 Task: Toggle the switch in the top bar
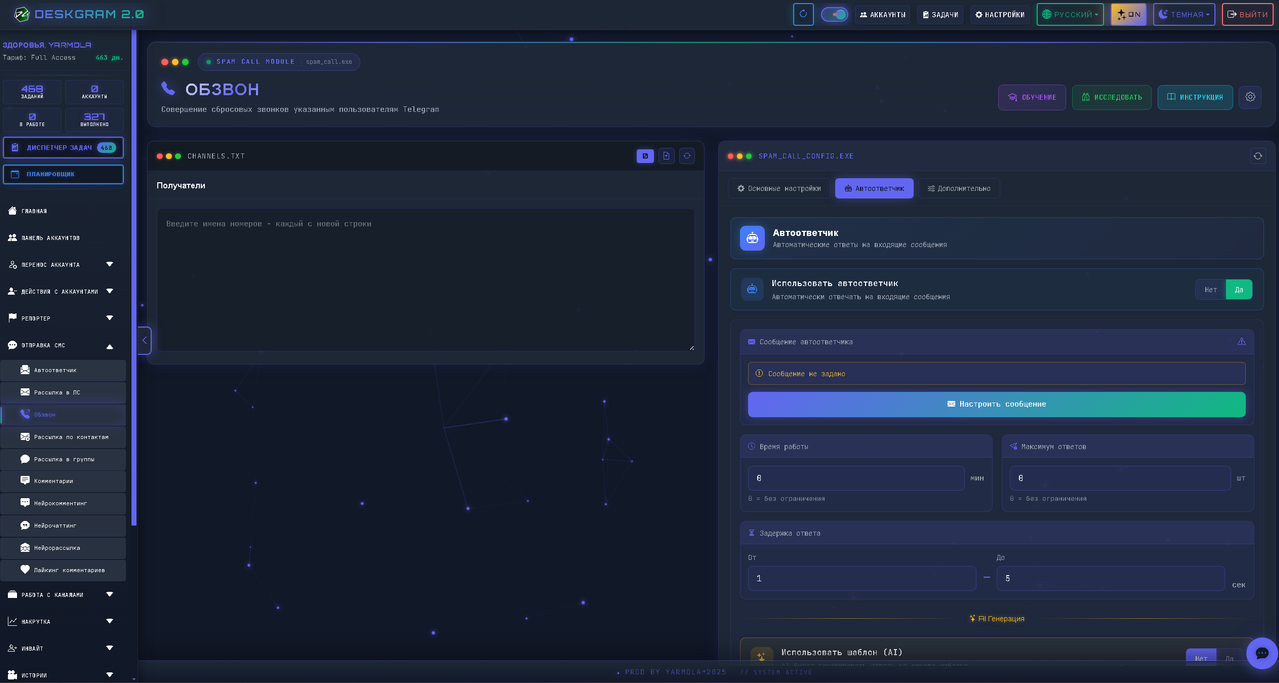pyautogui.click(x=834, y=14)
